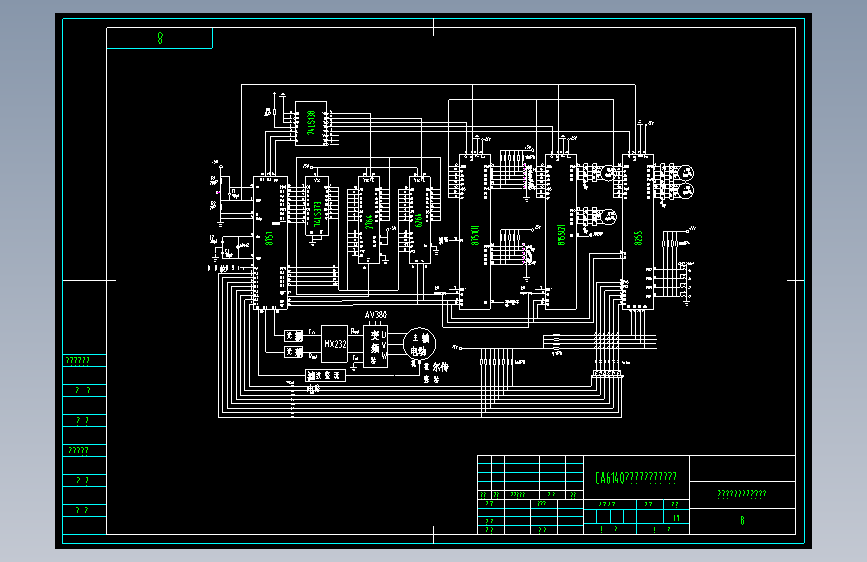
Task: Click the 74LS373 latch label
Action: (317, 214)
